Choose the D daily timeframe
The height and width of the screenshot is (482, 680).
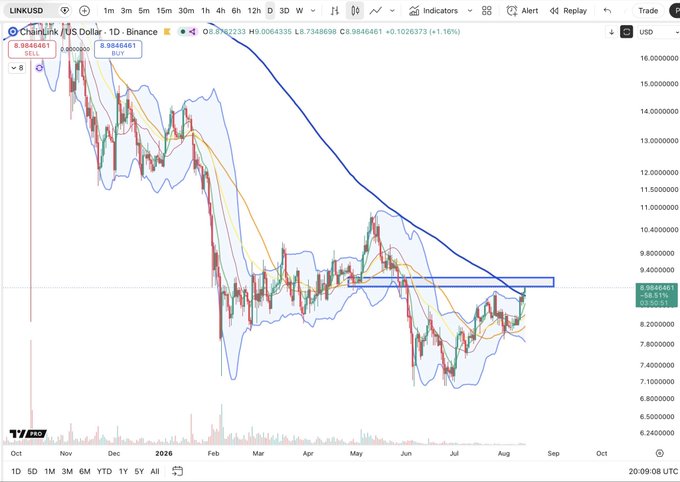(x=270, y=10)
